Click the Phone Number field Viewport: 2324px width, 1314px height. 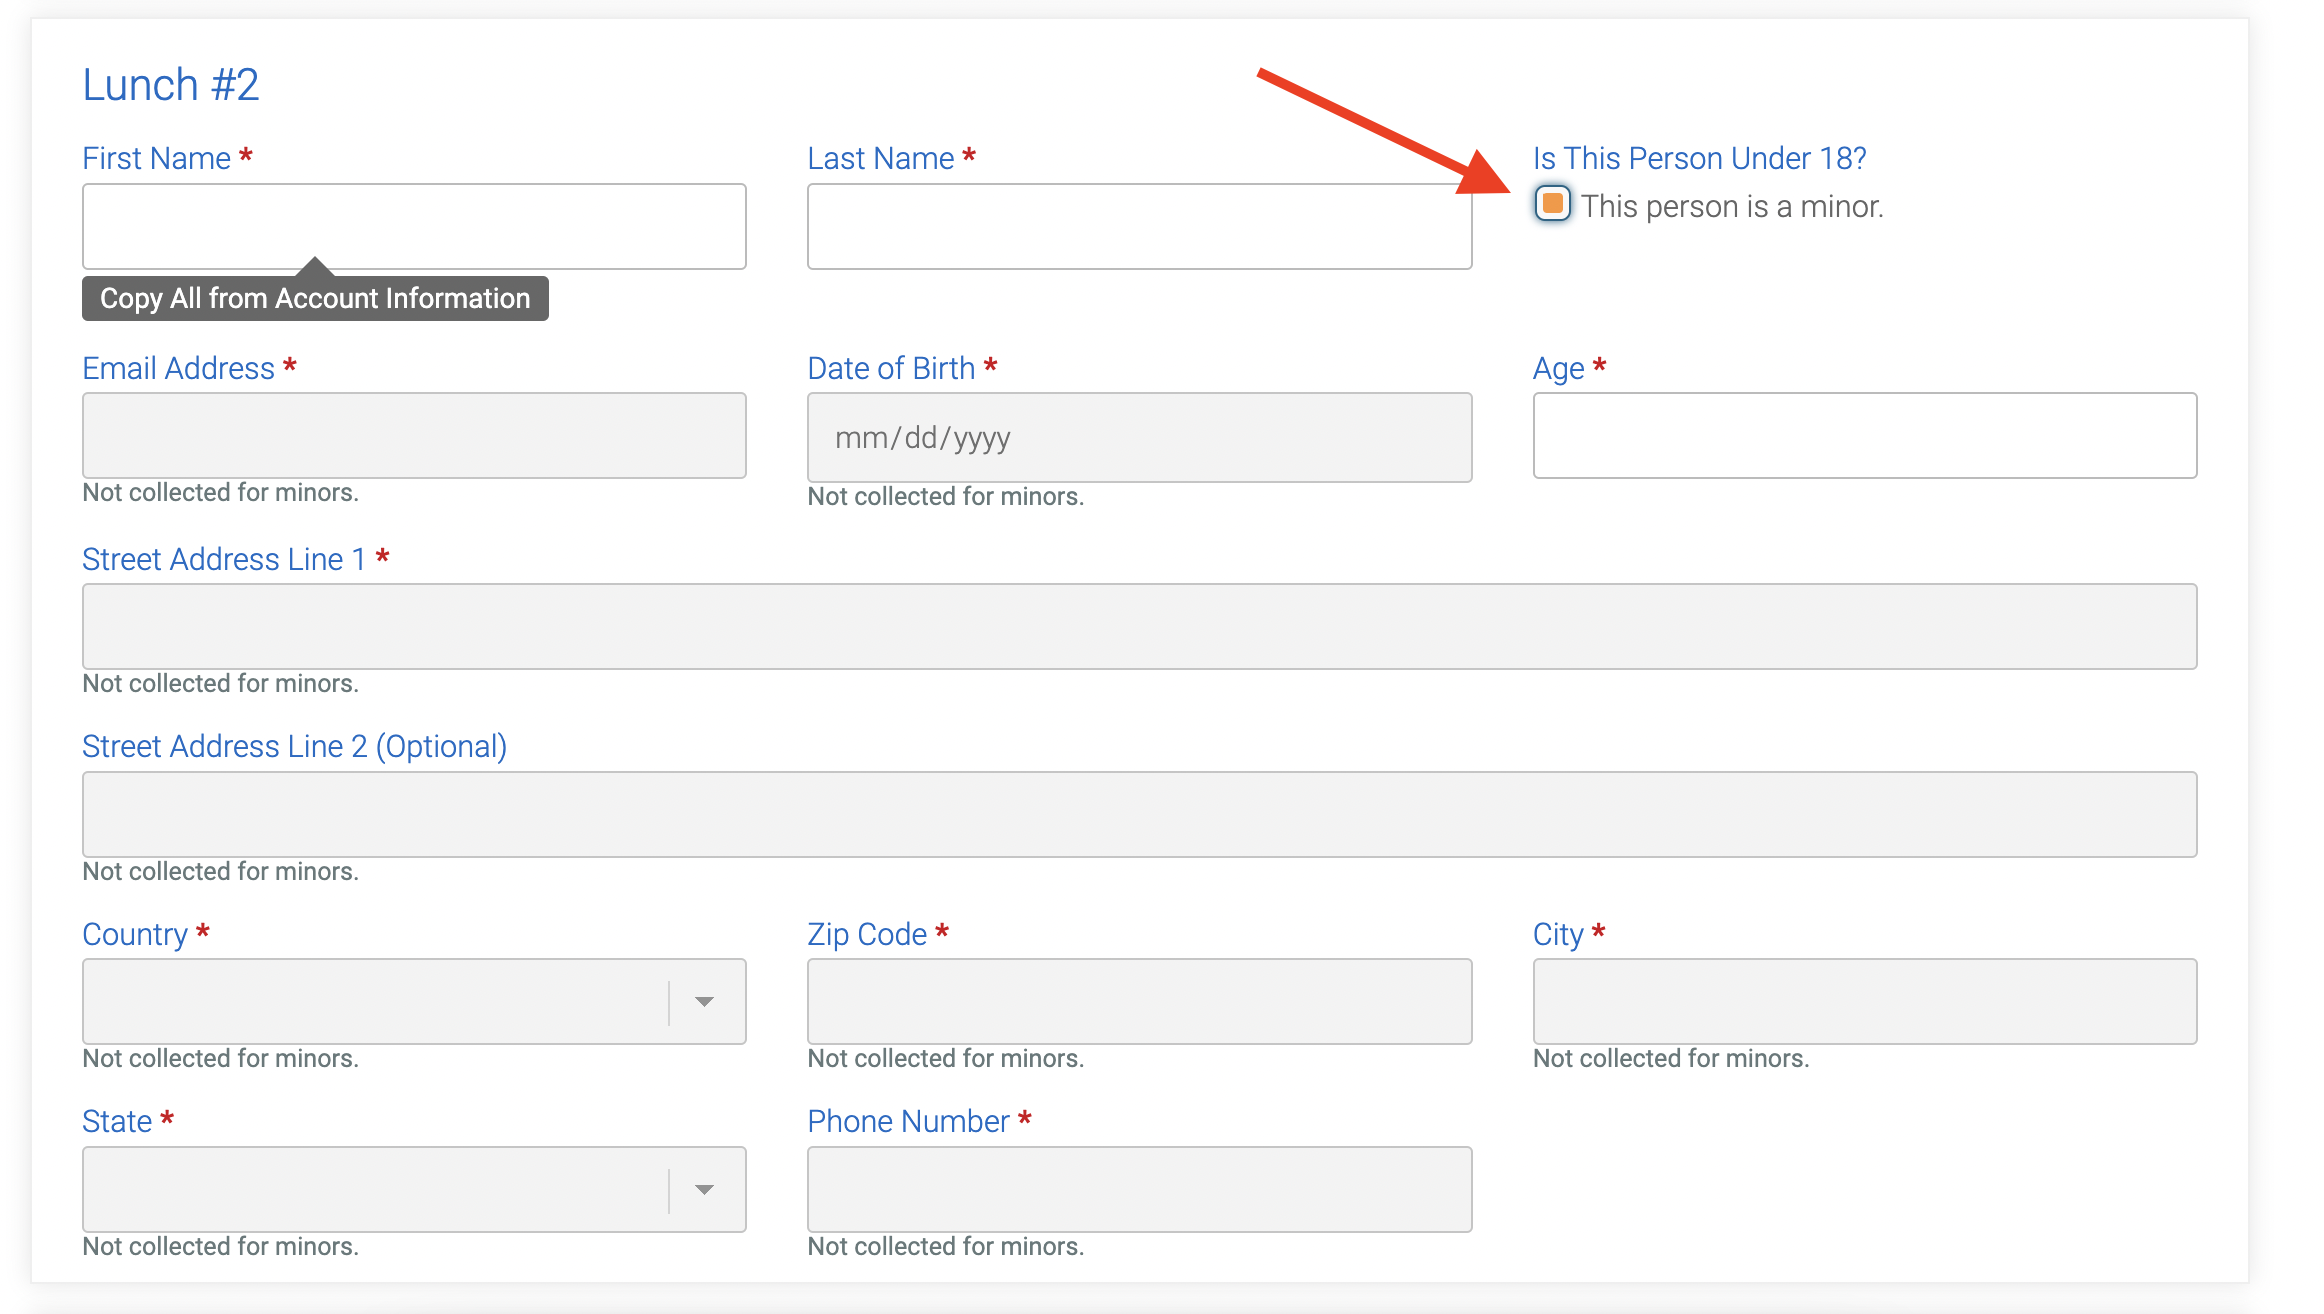click(x=1139, y=1190)
